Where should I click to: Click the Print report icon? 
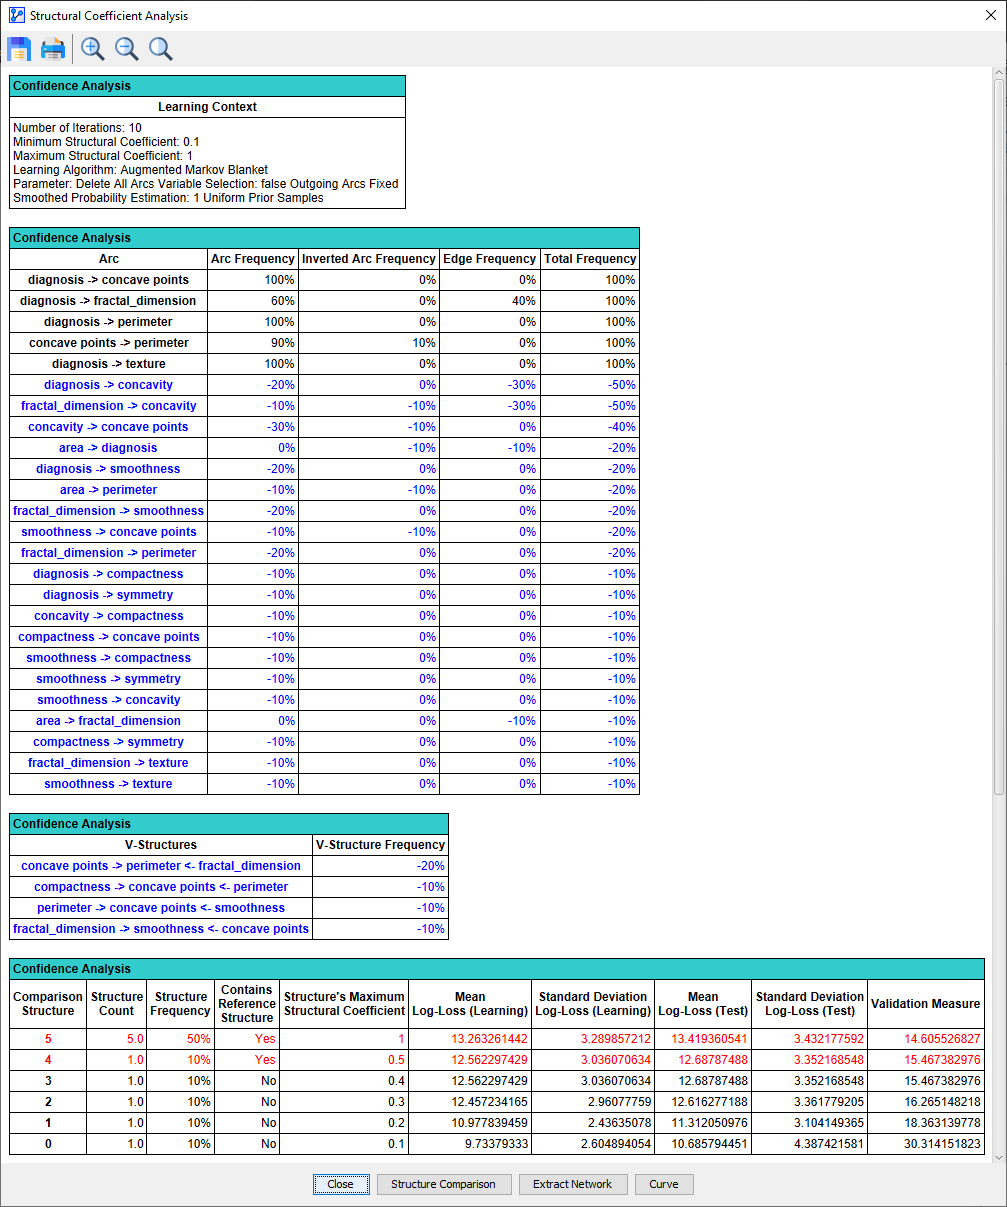(x=53, y=49)
